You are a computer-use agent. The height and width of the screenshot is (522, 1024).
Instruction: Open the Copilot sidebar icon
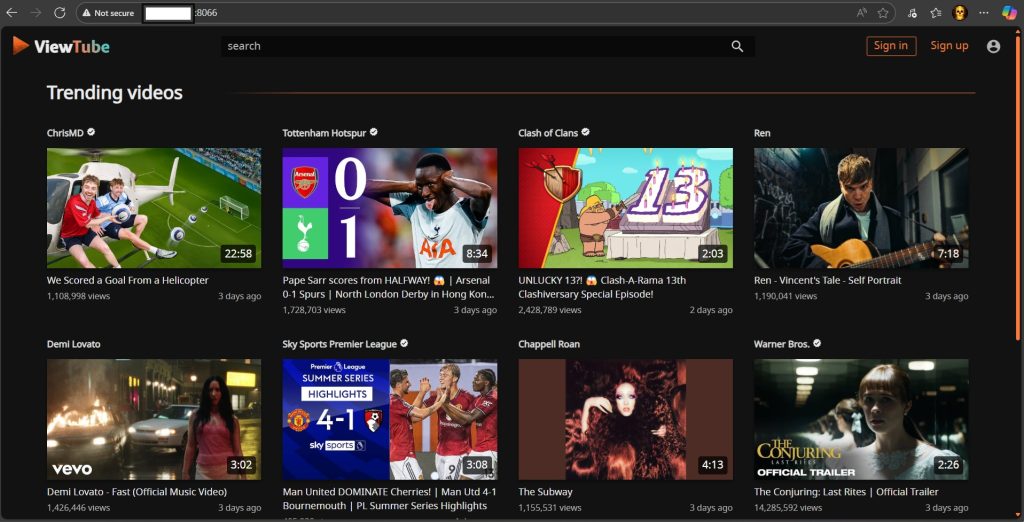1009,13
